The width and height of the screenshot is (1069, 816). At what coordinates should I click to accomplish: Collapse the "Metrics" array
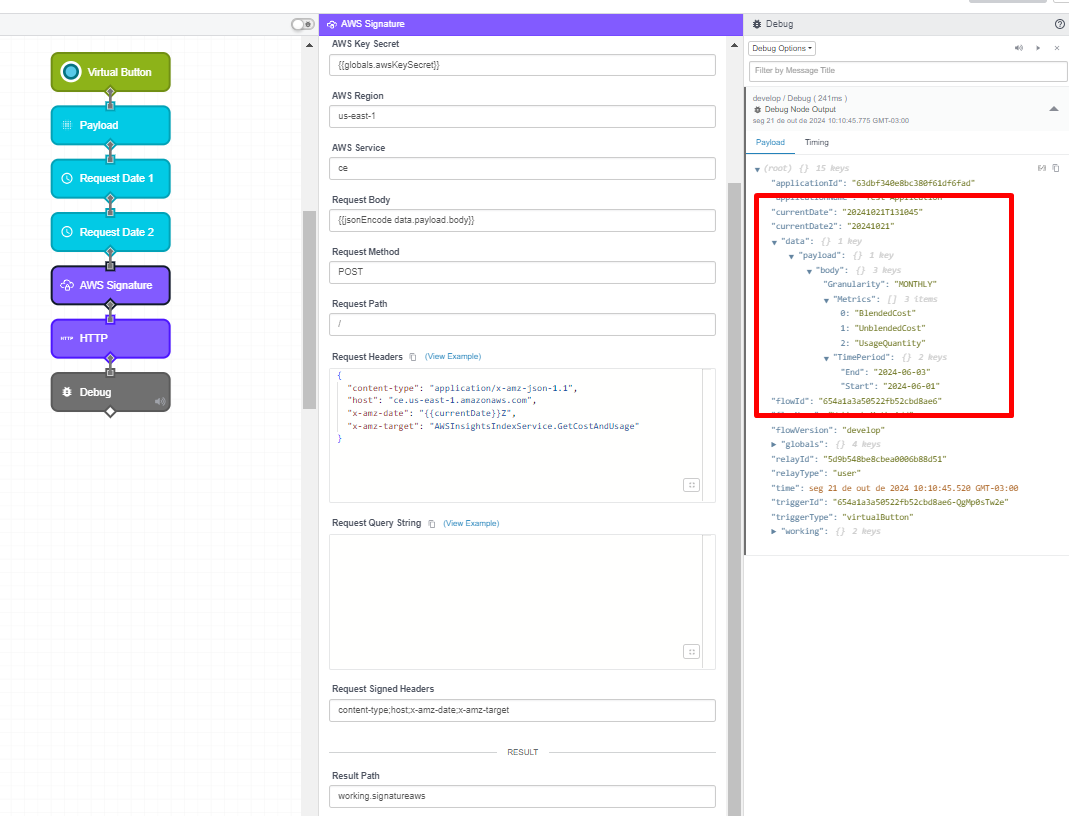[x=826, y=300]
